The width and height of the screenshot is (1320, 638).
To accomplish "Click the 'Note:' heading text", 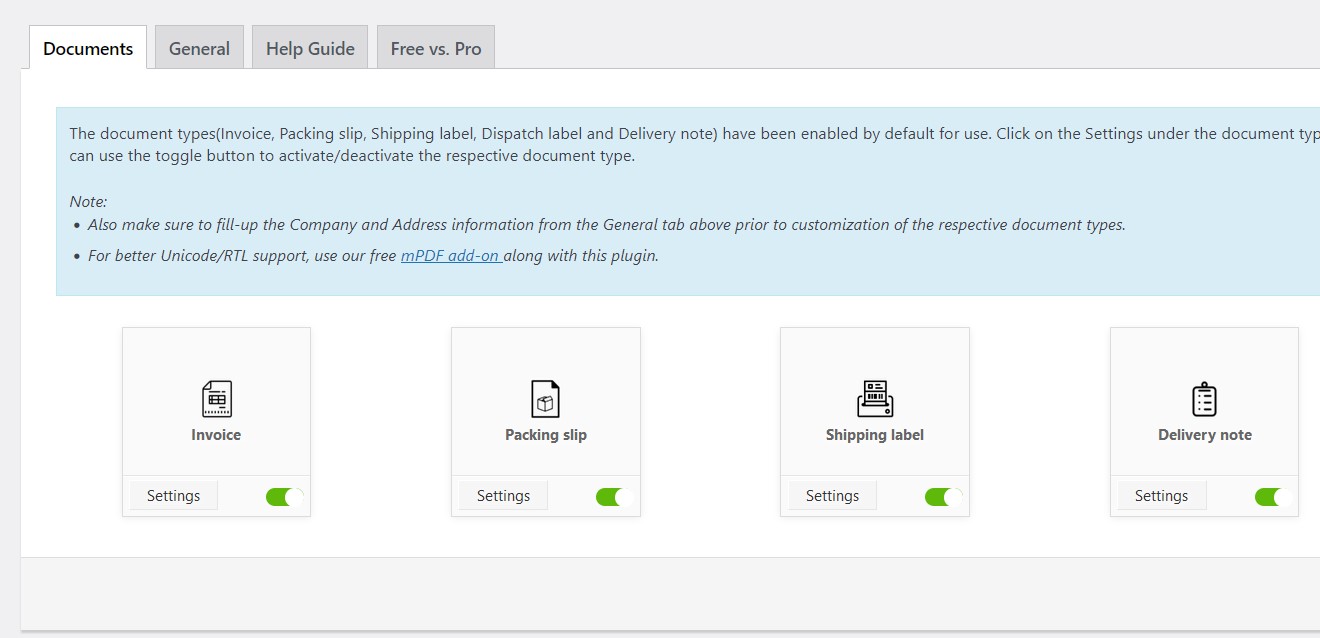I will tap(88, 201).
